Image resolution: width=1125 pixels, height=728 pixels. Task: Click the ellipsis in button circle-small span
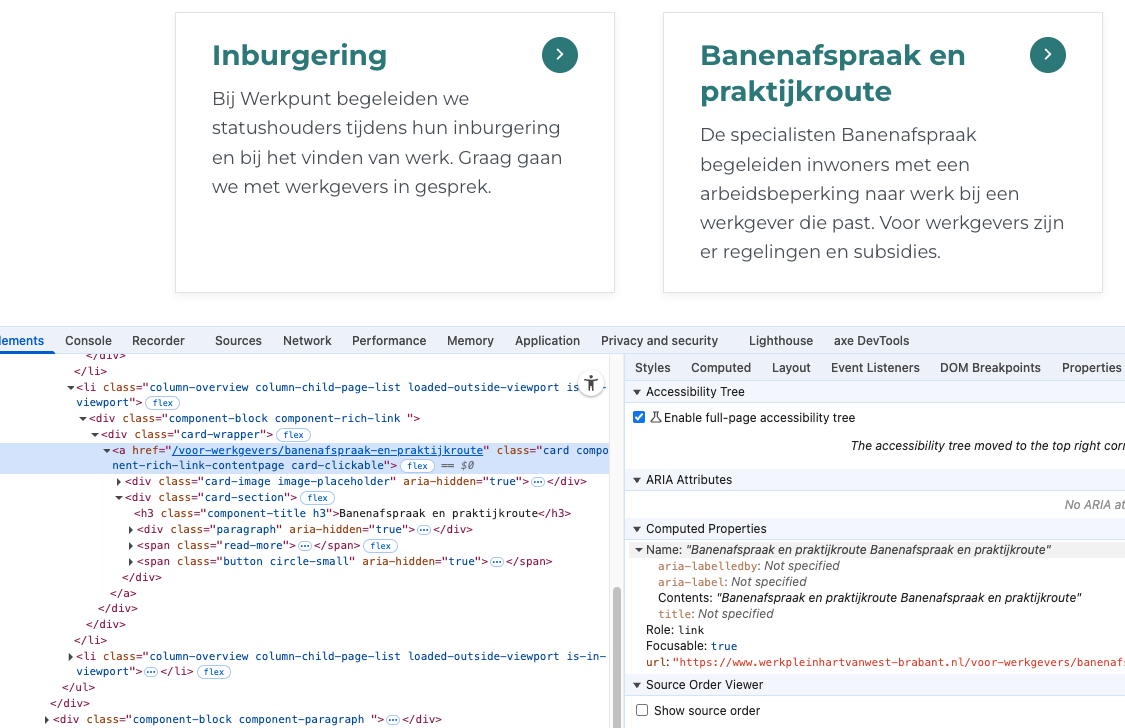497,562
